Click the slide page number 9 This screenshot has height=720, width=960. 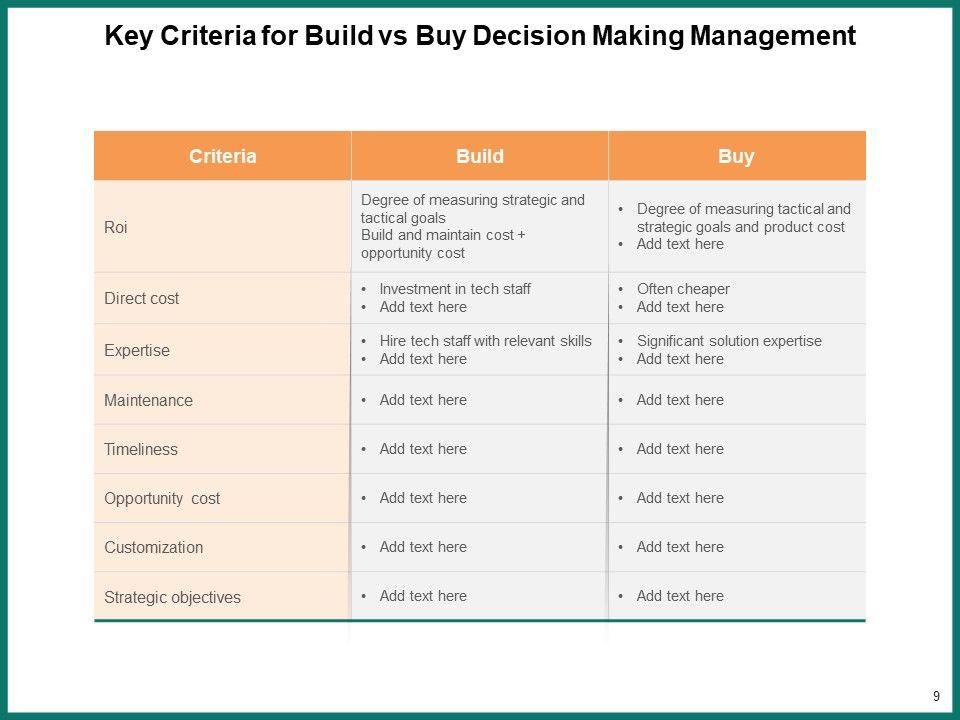[x=936, y=696]
